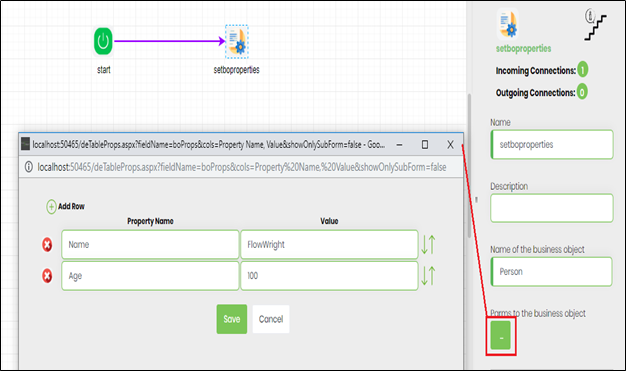This screenshot has width=626, height=371.
Task: Minimize the deTableProps popup window
Action: point(399,145)
